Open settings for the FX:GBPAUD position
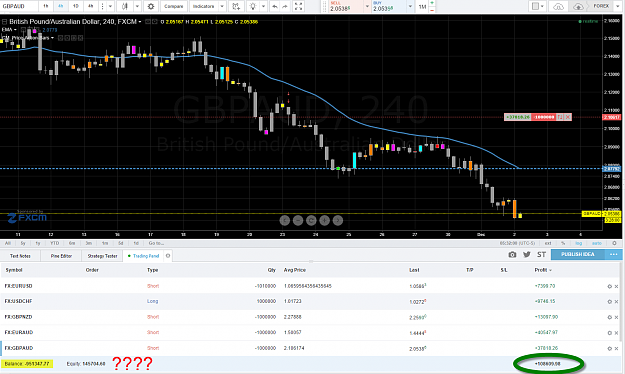The height and width of the screenshot is (374, 625). click(x=609, y=348)
